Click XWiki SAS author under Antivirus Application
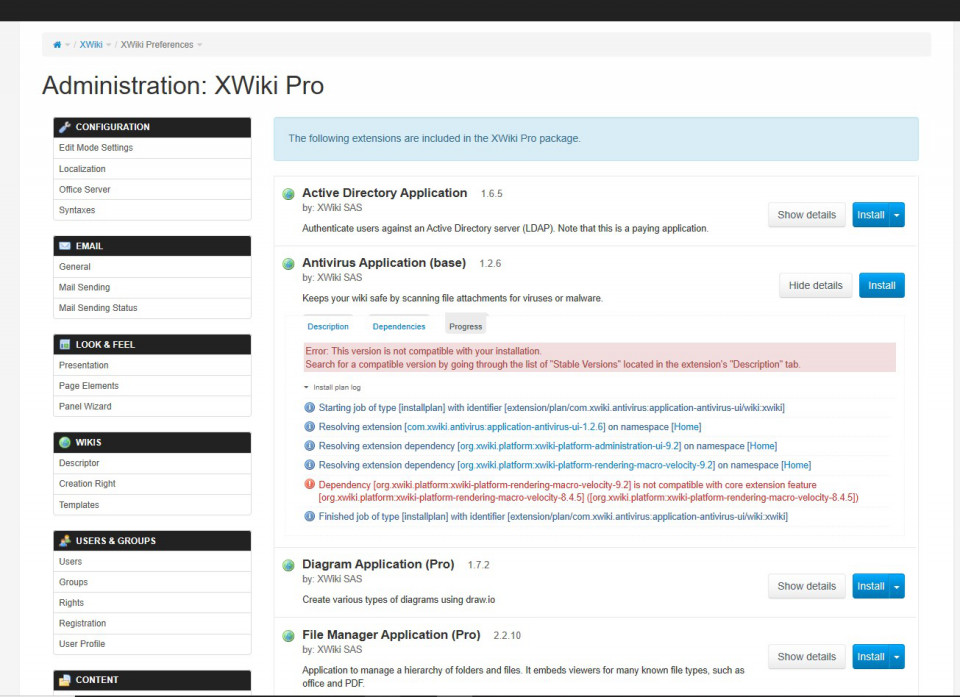 (339, 277)
